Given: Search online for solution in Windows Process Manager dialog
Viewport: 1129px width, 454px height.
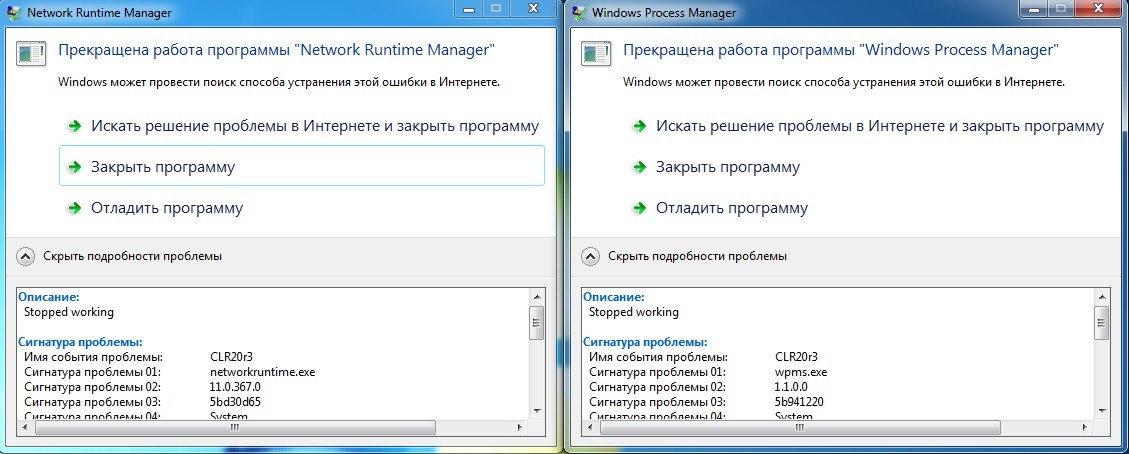Looking at the screenshot, I should click(x=868, y=127).
